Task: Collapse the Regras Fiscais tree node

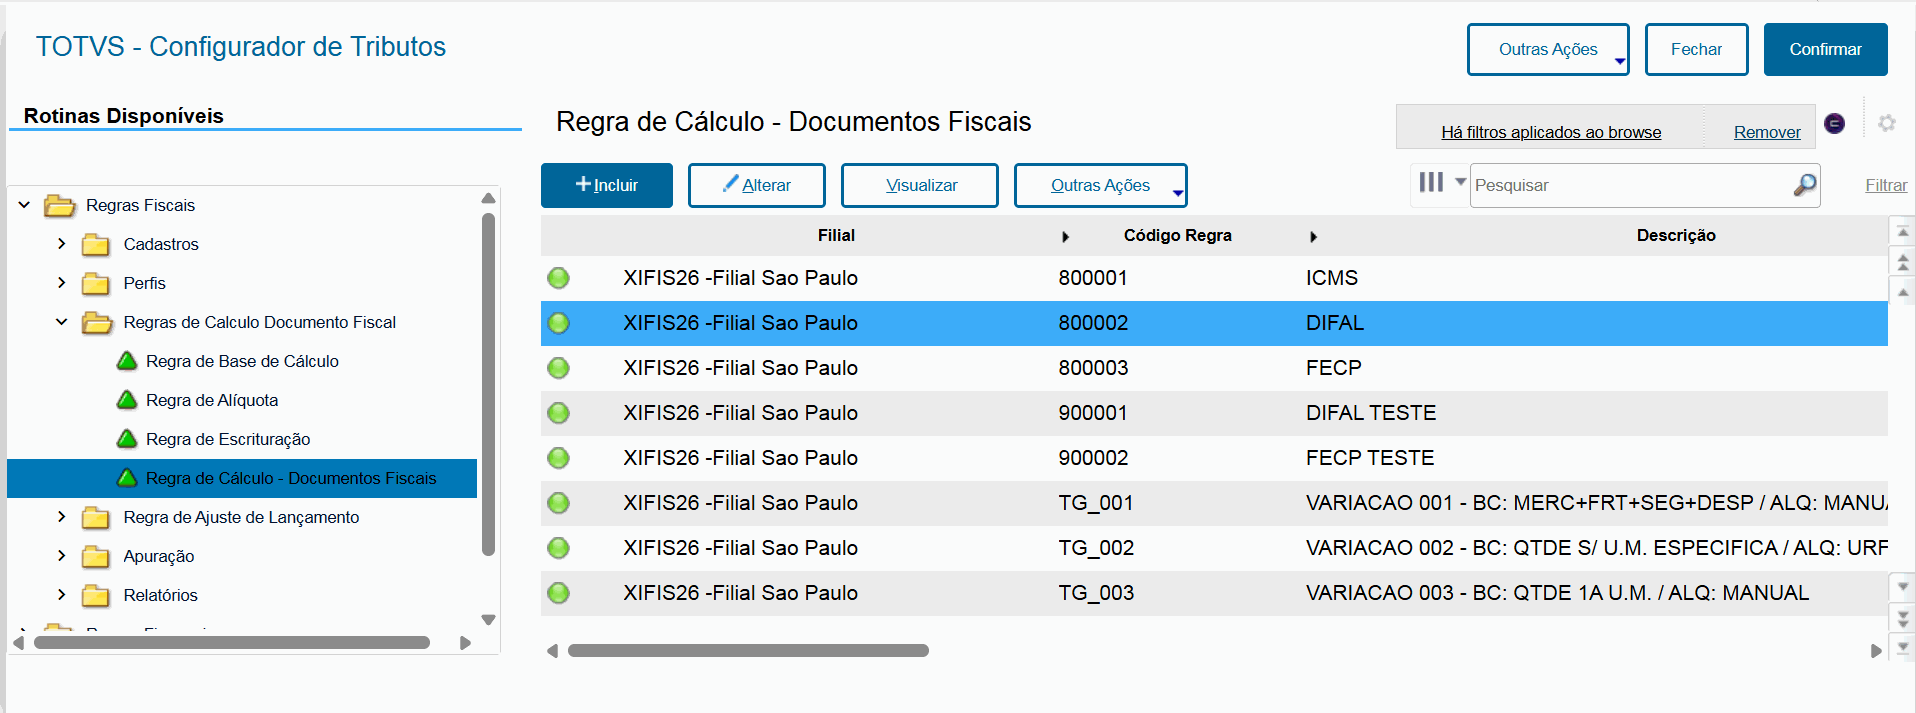Action: [24, 205]
